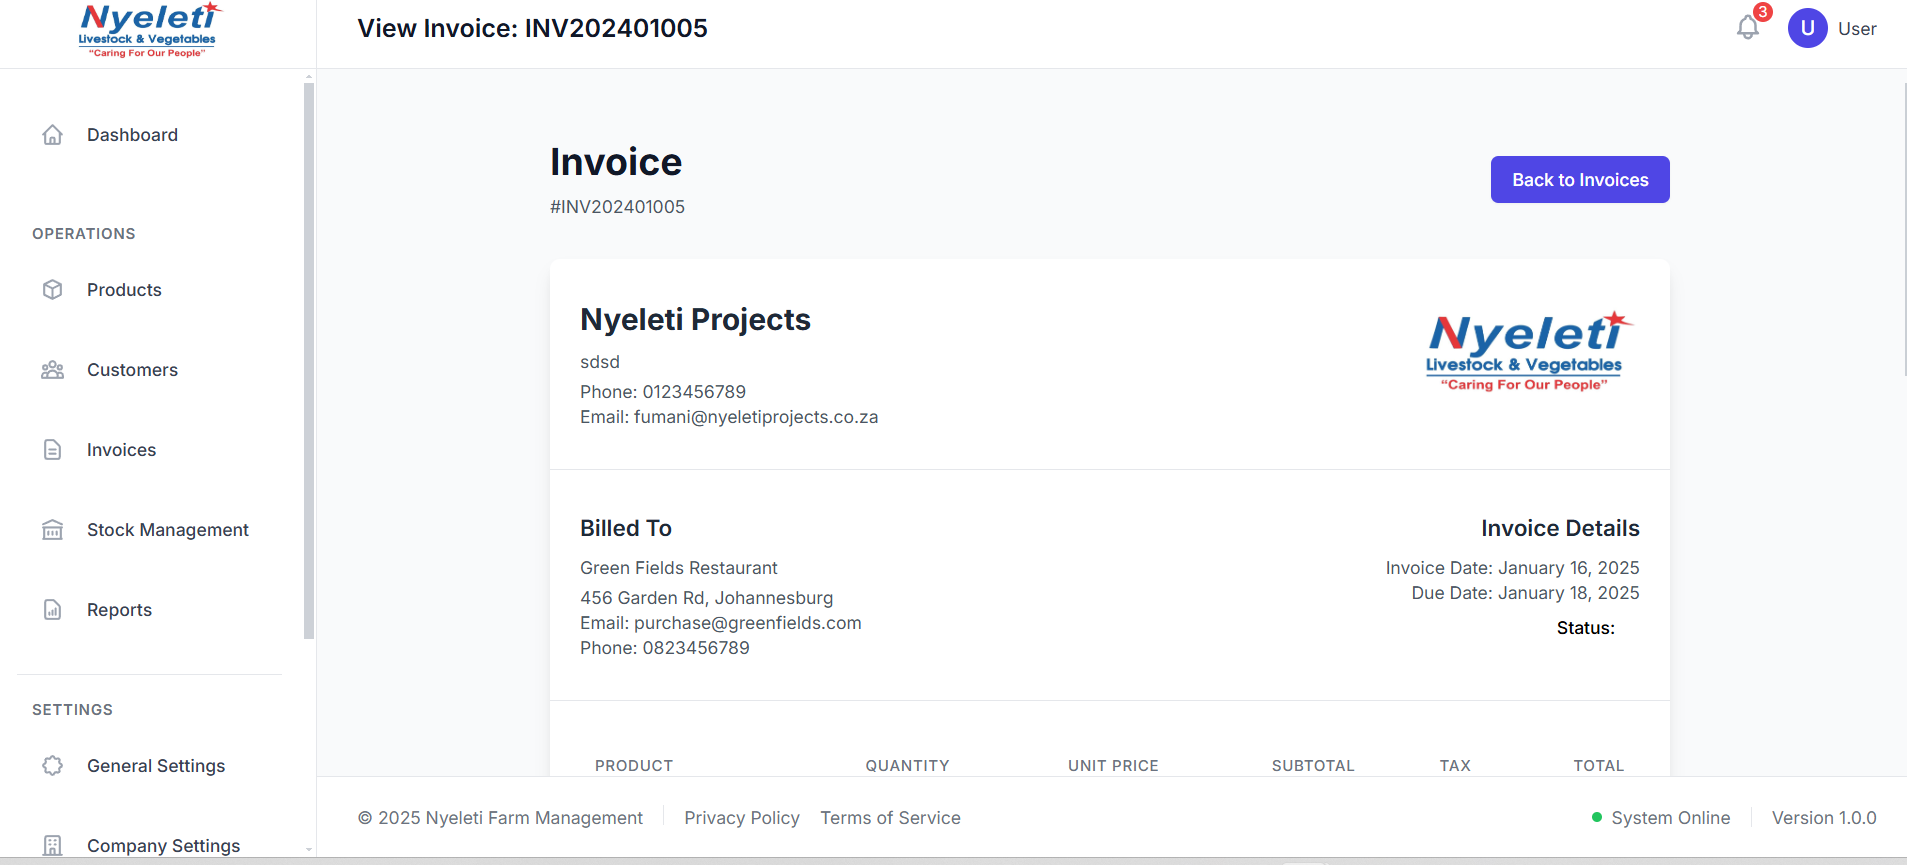
Task: Click the Invoices document icon
Action: coord(53,450)
